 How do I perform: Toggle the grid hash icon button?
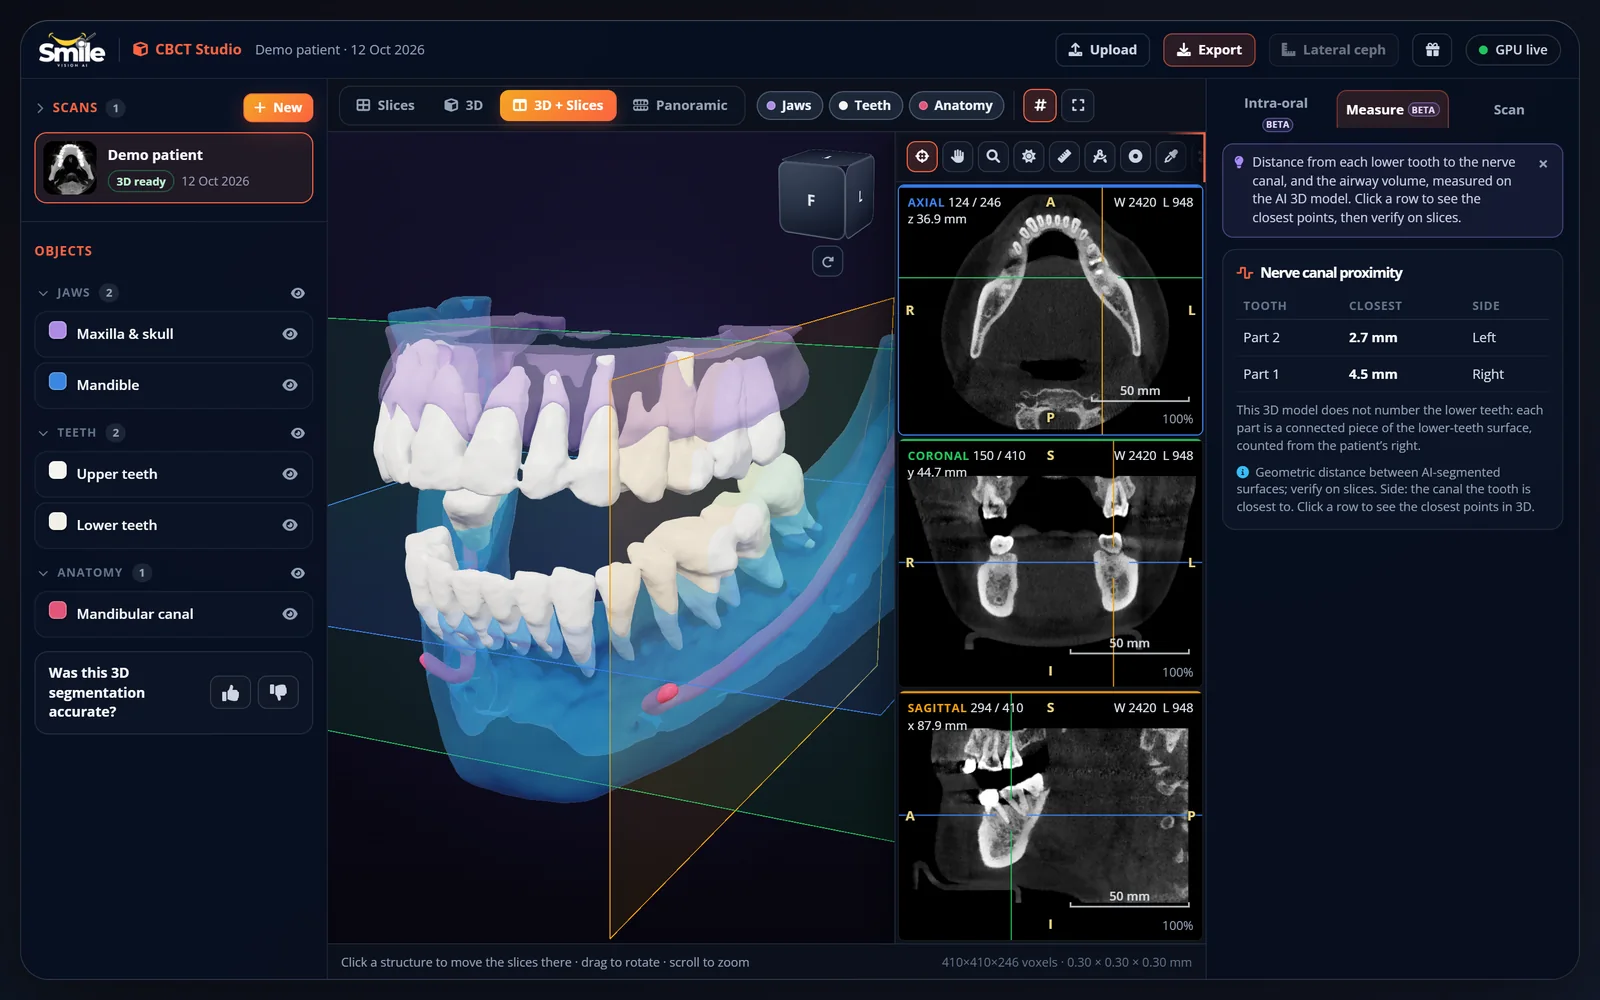coord(1040,105)
